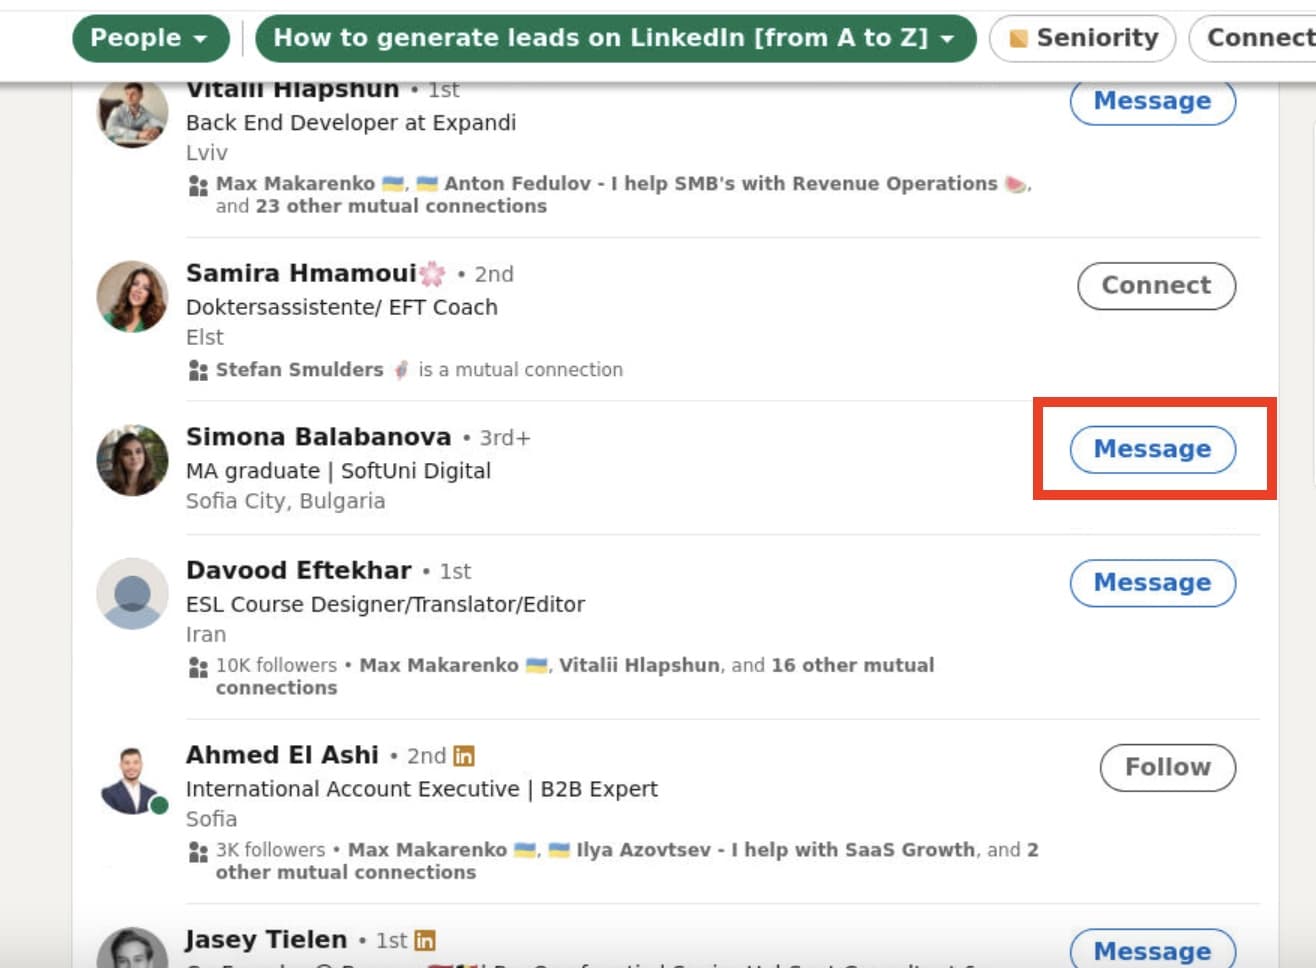Open the 23 other mutual connections link
Viewport: 1316px width, 968px height.
(401, 206)
